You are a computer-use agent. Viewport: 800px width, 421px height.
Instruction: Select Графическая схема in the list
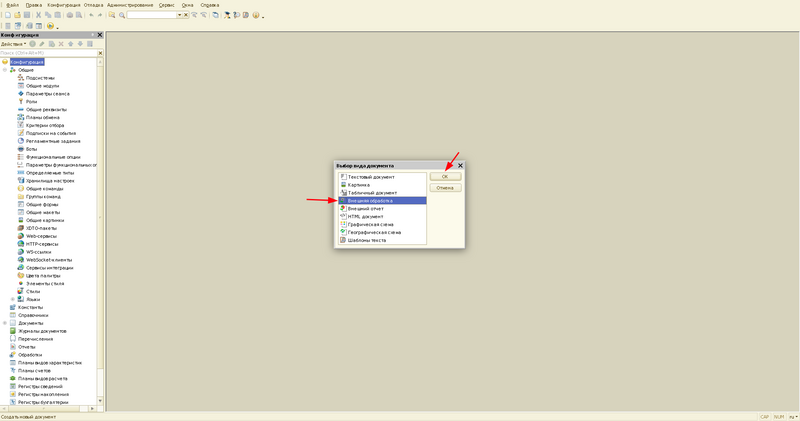pyautogui.click(x=382, y=225)
